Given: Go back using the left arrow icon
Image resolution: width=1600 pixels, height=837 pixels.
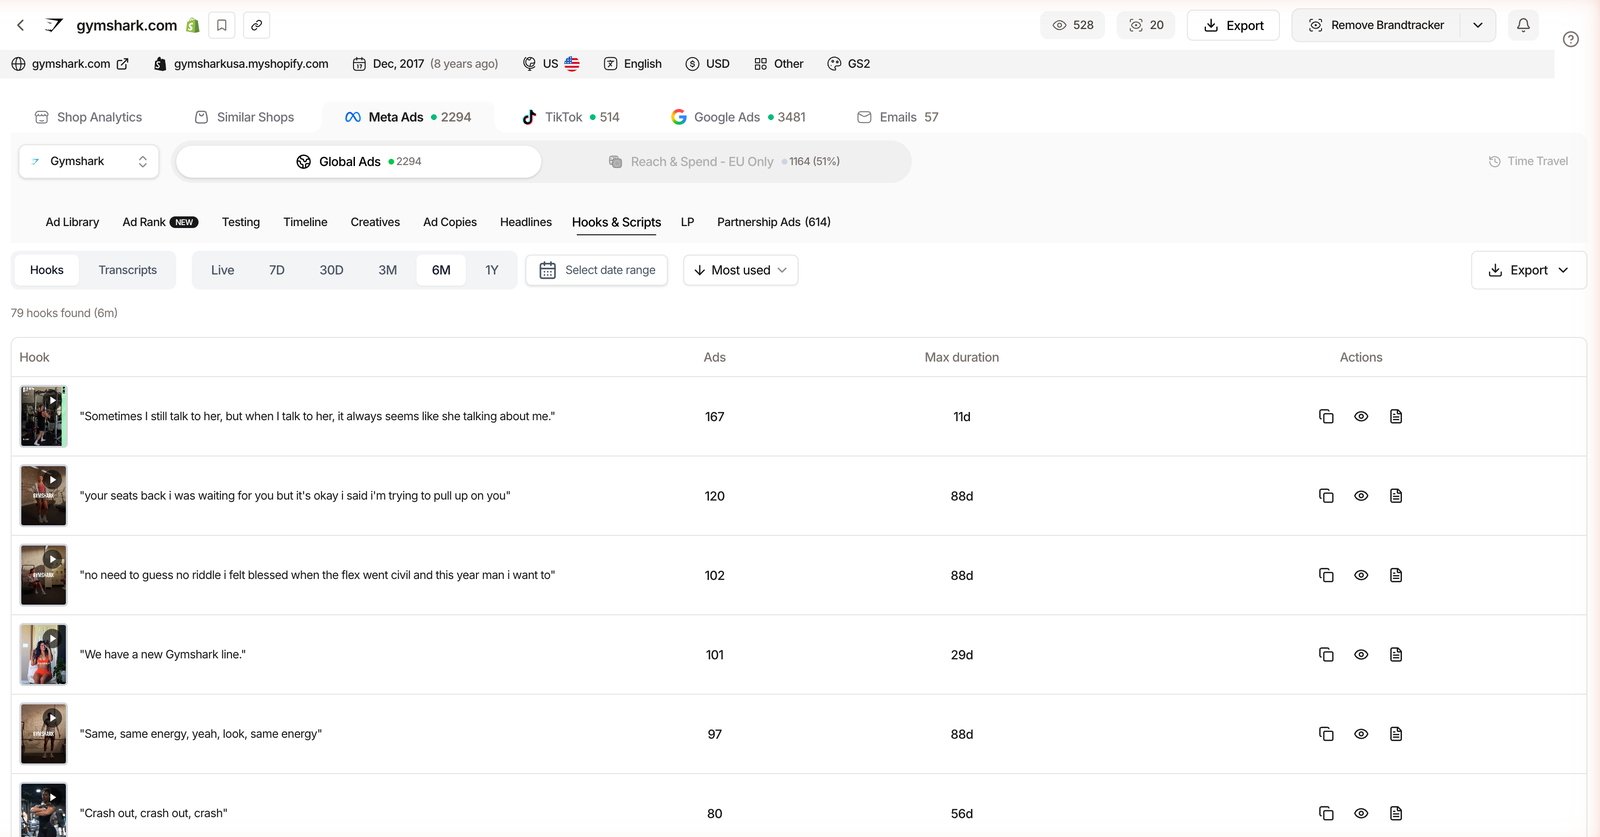Looking at the screenshot, I should [x=21, y=25].
